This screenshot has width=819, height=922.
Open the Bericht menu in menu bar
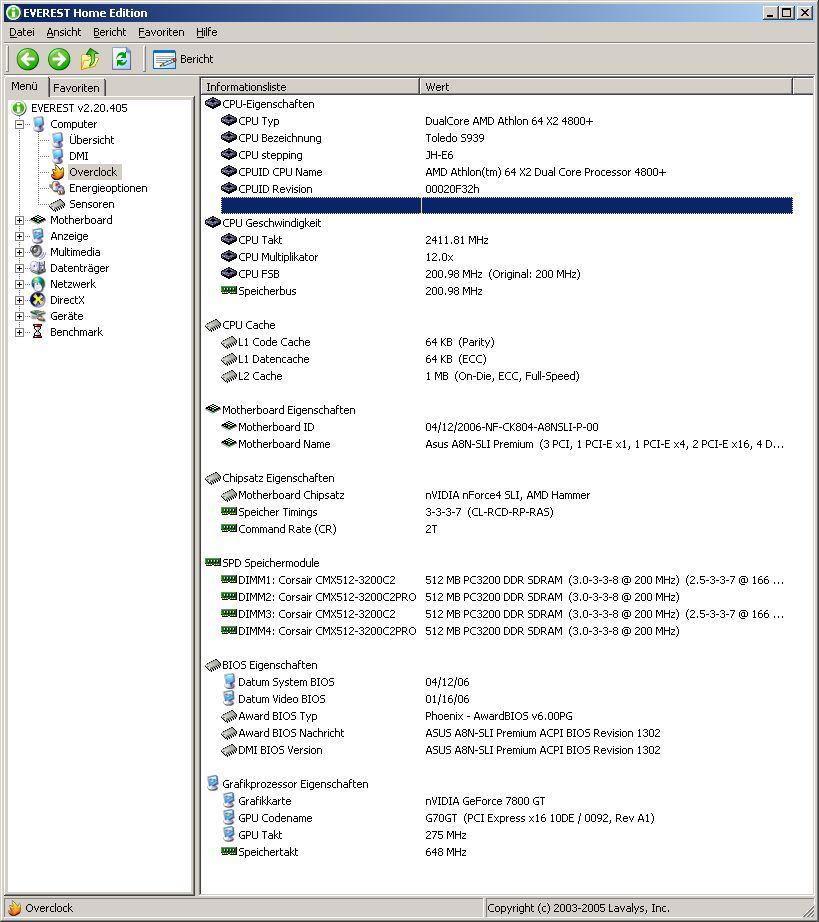click(x=109, y=32)
